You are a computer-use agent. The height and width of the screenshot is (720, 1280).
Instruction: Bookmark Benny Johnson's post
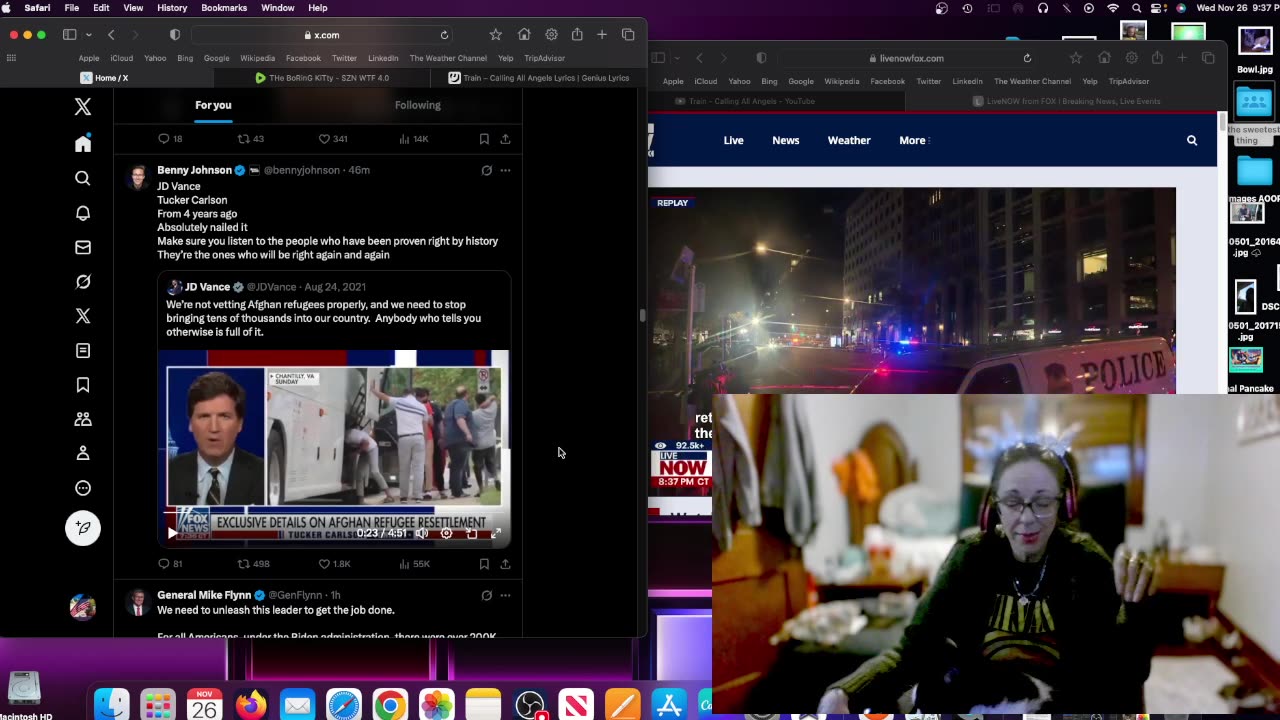tap(484, 564)
